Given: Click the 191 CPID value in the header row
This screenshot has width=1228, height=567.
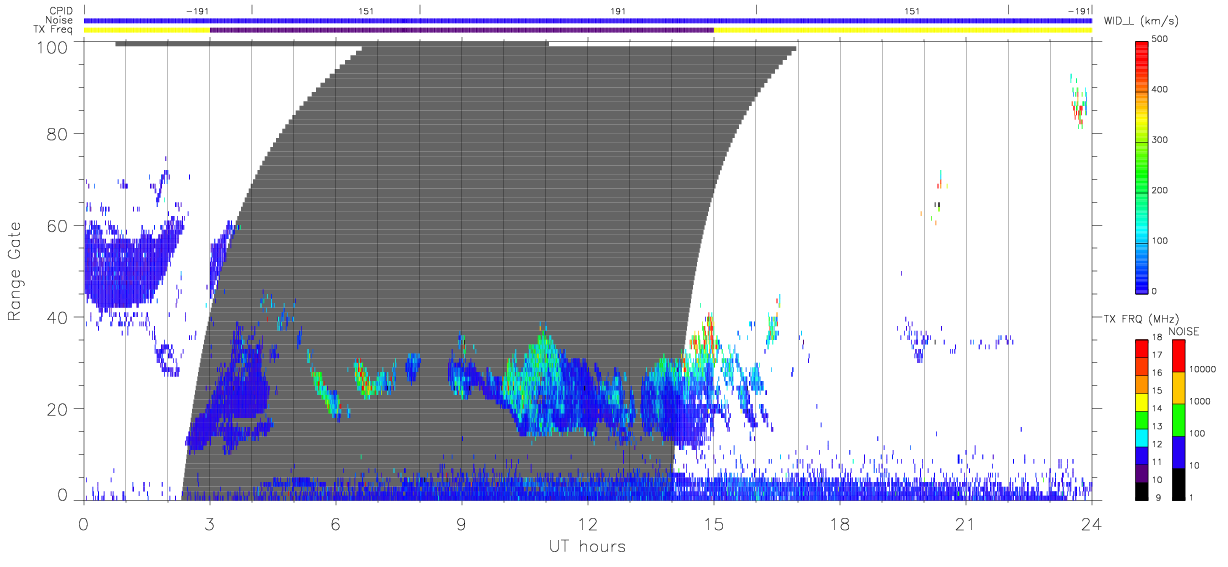Looking at the screenshot, I should pos(618,10).
